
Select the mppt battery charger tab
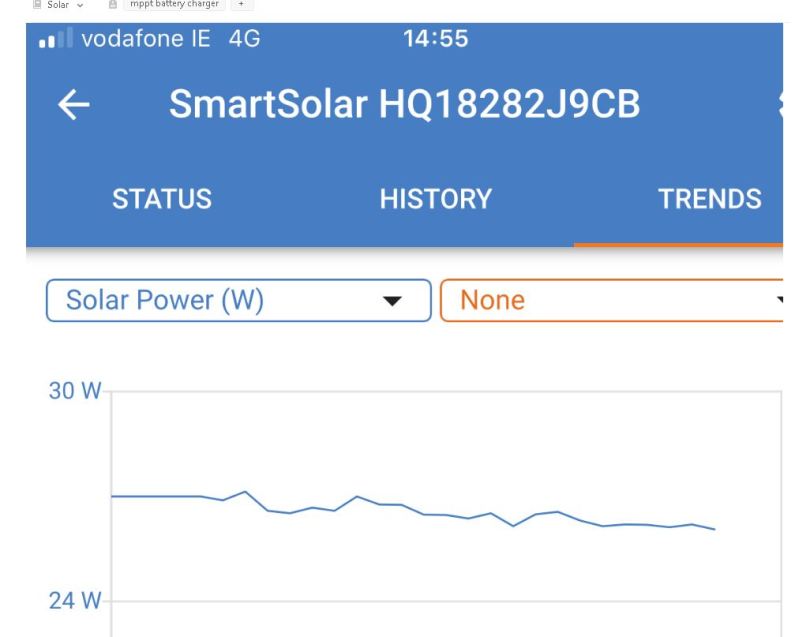point(174,4)
